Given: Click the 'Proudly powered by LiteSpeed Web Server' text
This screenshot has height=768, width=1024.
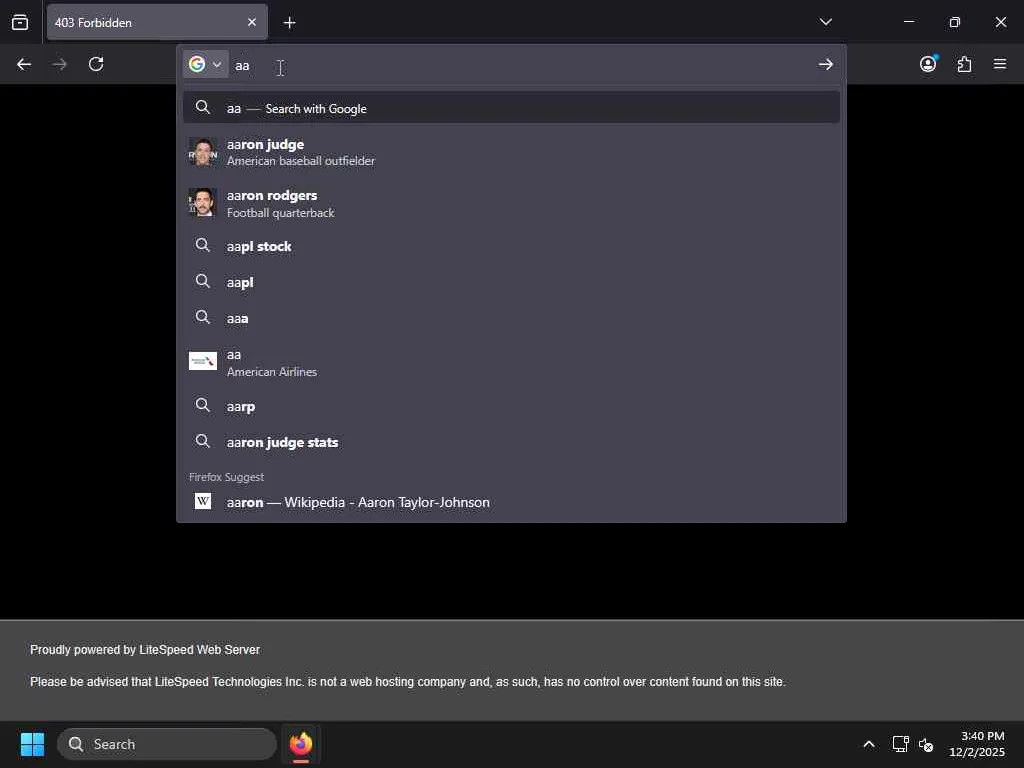Looking at the screenshot, I should click(145, 650).
